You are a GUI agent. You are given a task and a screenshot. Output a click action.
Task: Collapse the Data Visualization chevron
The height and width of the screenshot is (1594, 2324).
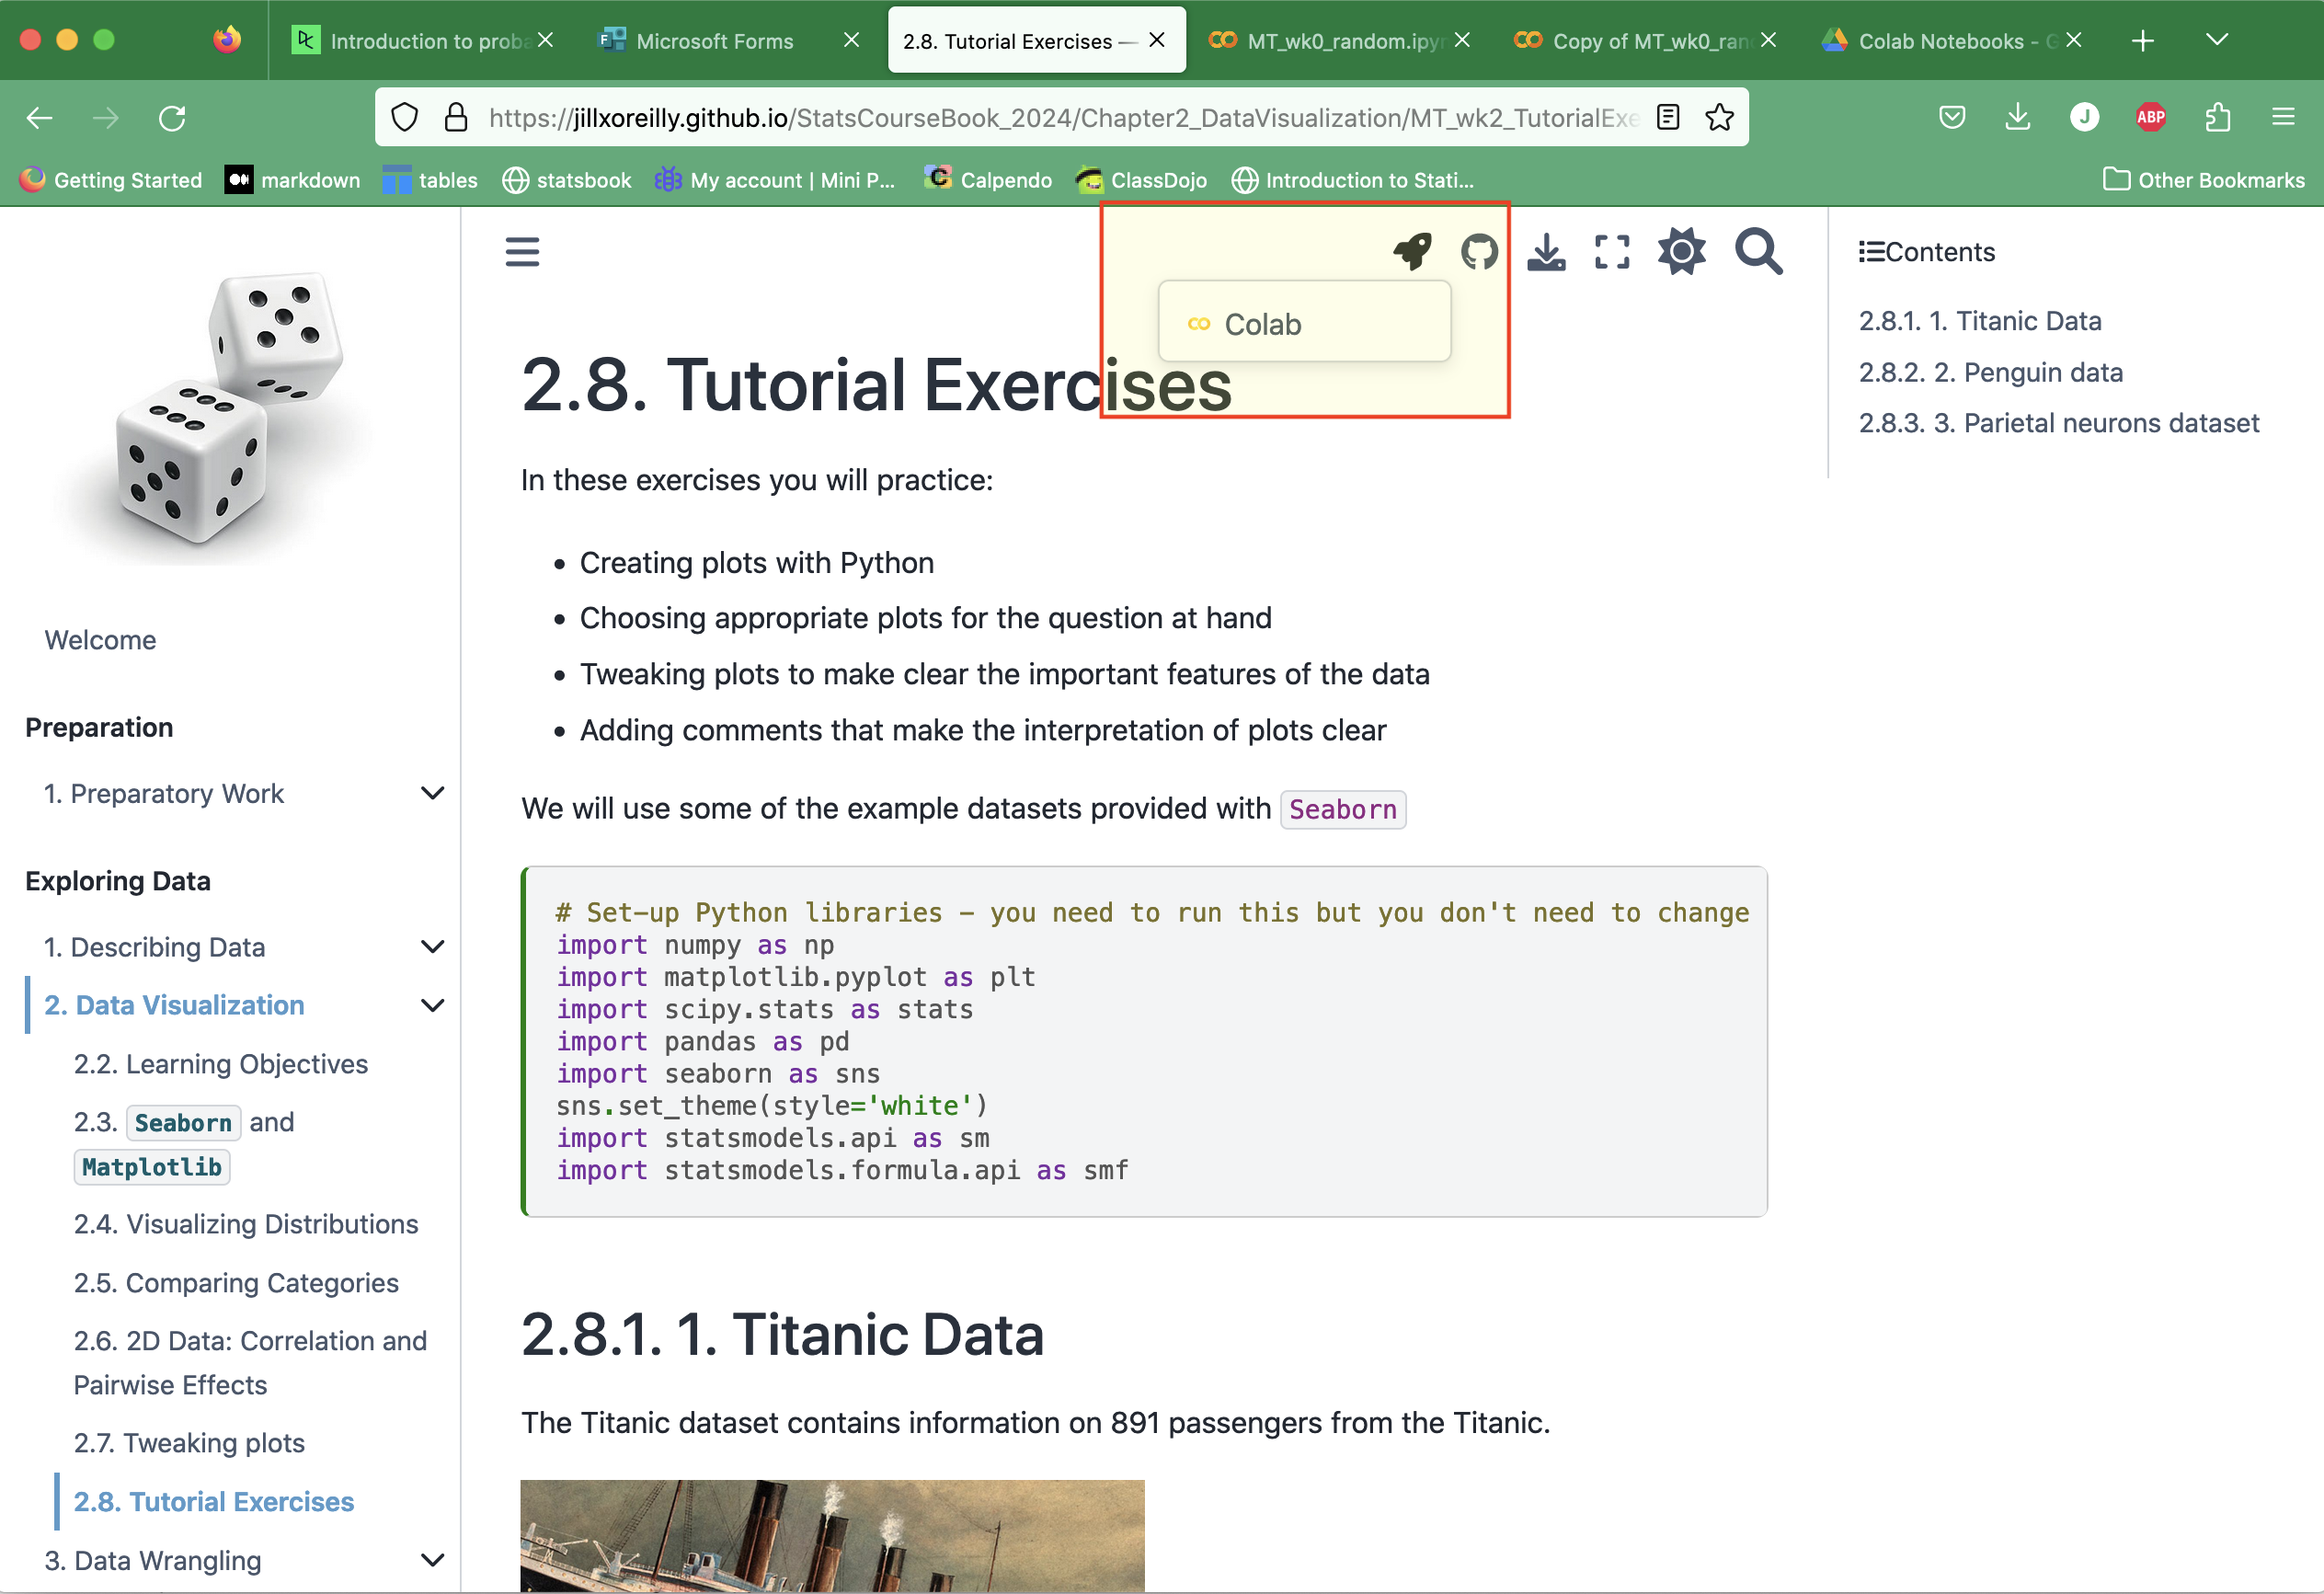[x=432, y=1005]
